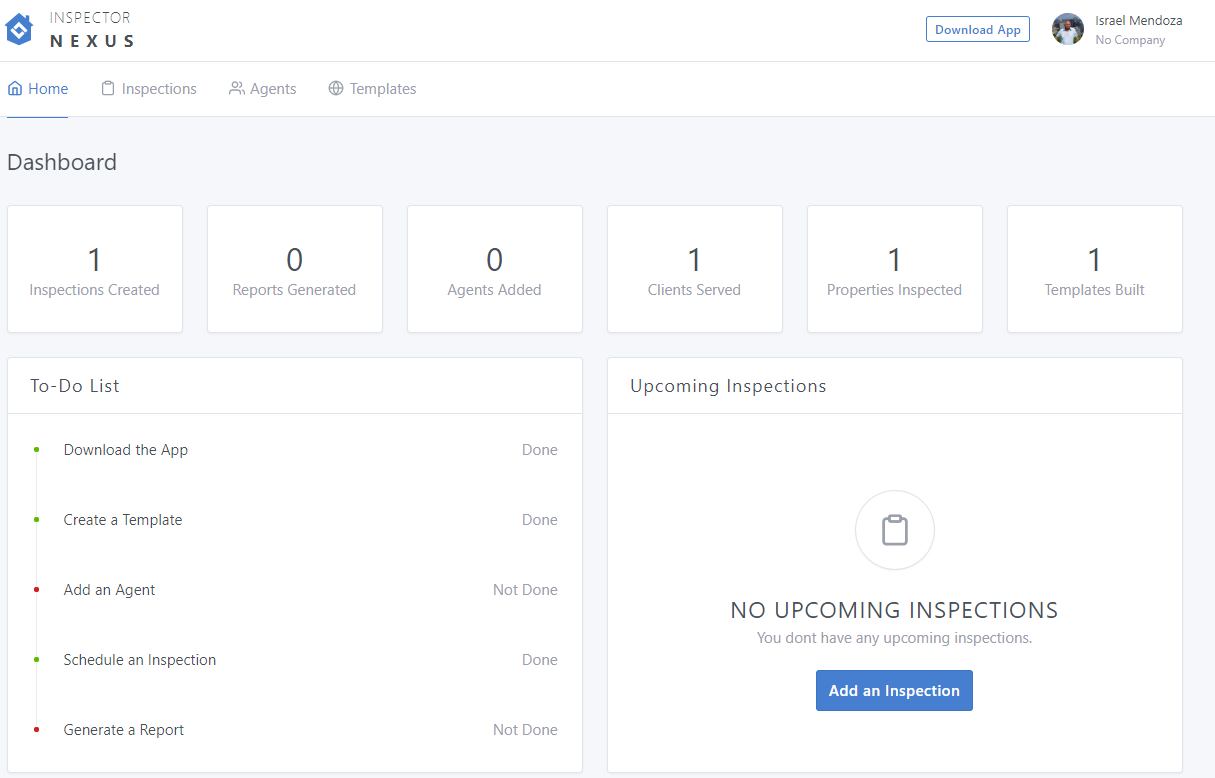This screenshot has width=1215, height=778.
Task: Open the Clients Served stat card
Action: [x=694, y=269]
